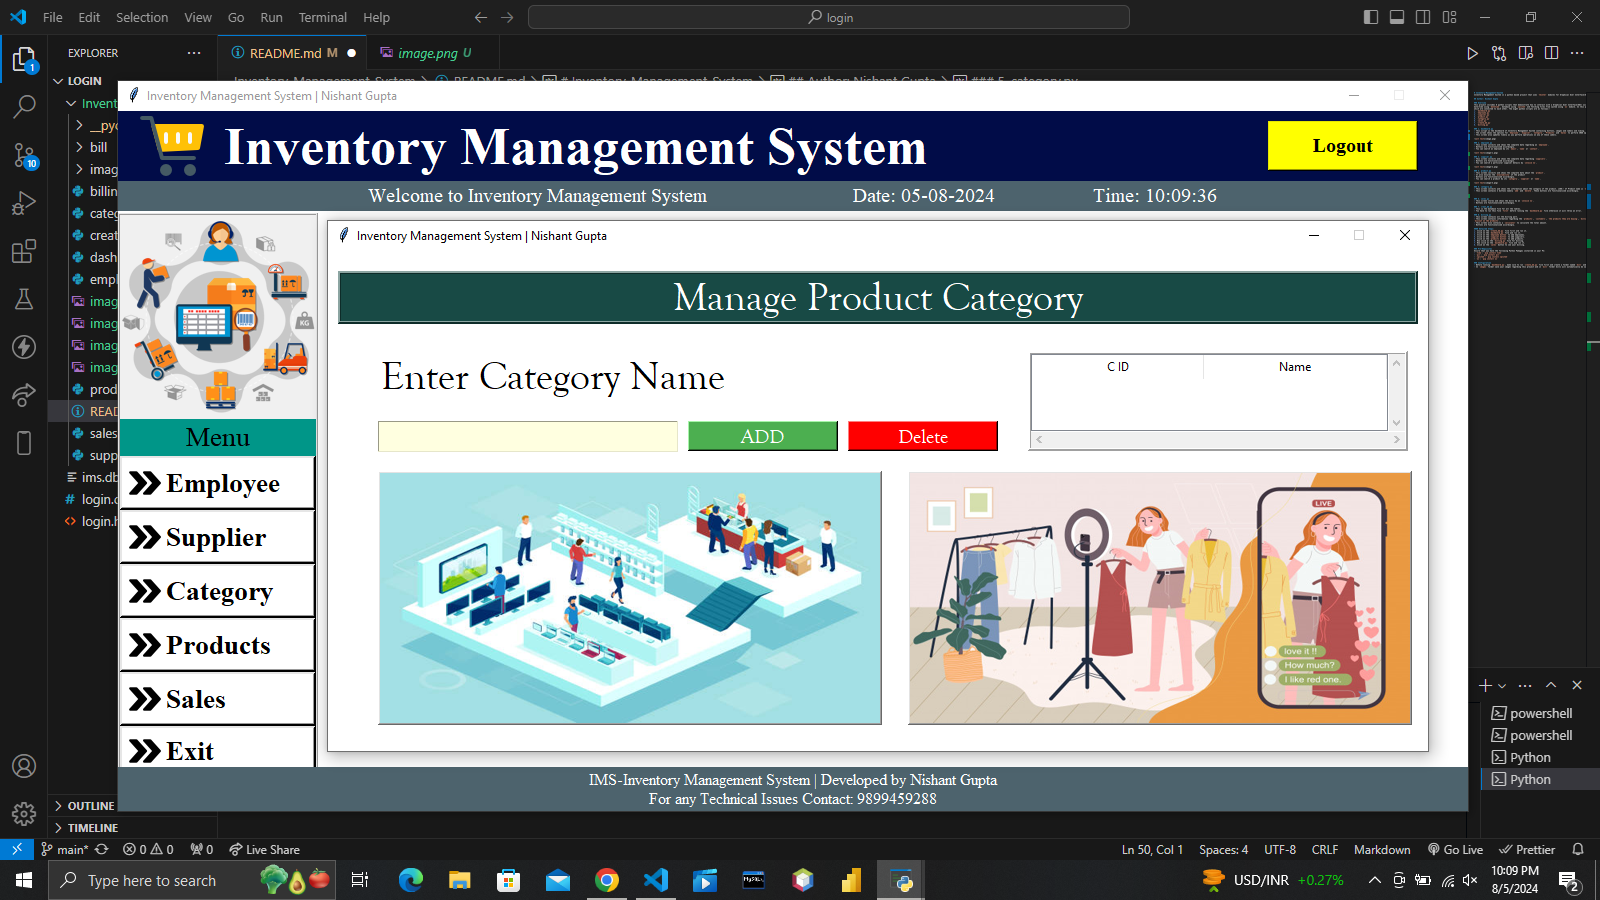Select the first powershell terminal entry
Screen dimensions: 1600x900
1540,713
